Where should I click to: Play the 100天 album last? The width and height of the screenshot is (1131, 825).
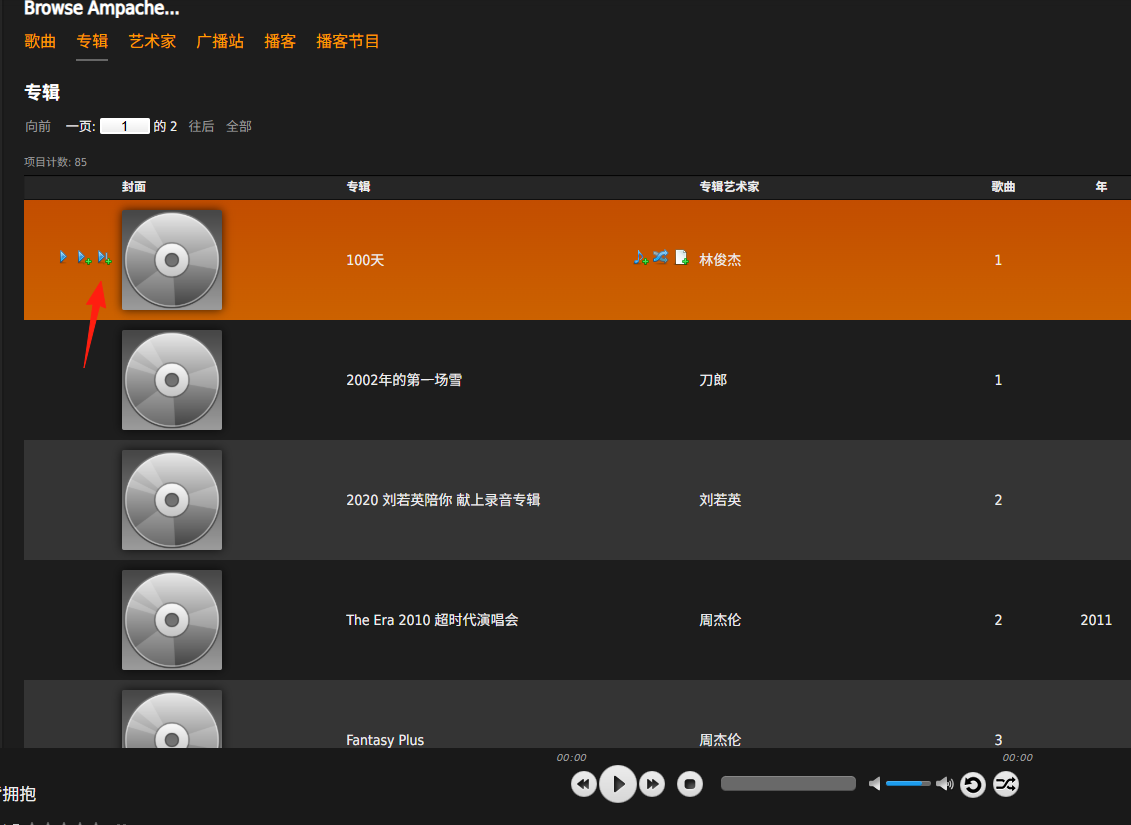[x=105, y=257]
